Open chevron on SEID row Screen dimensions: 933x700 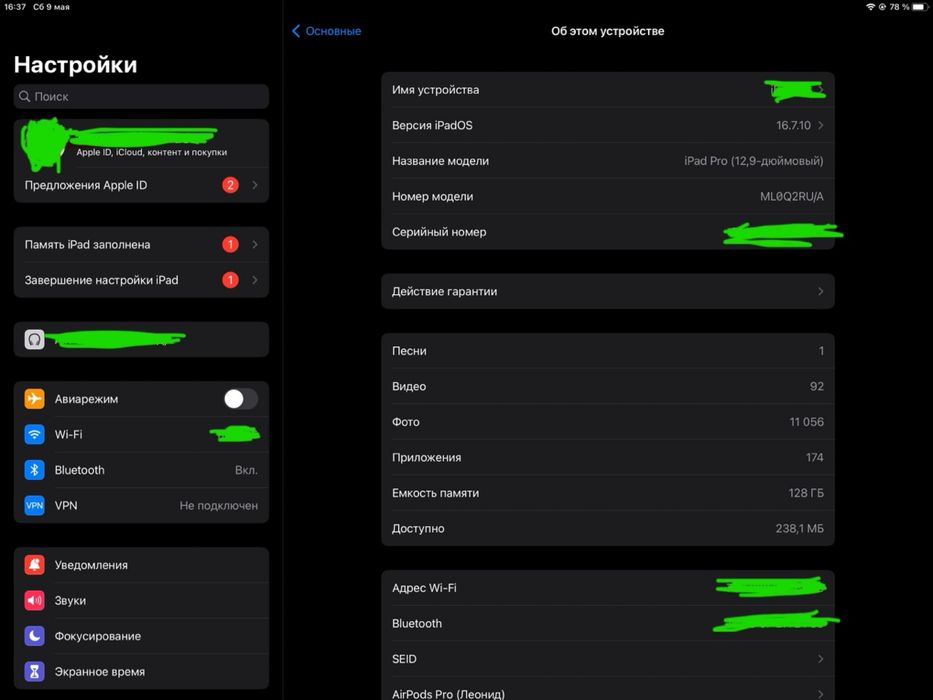[x=821, y=659]
